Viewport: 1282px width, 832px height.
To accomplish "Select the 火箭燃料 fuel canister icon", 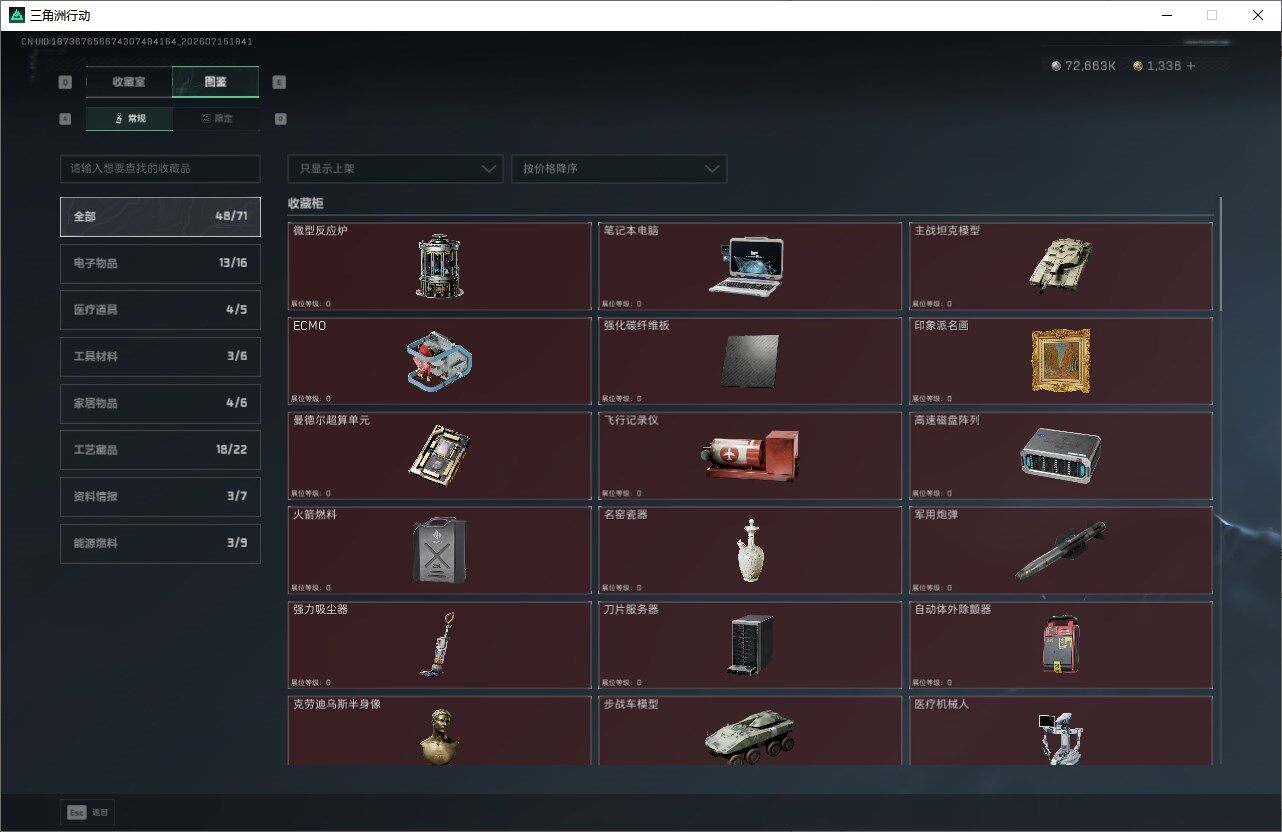I will (439, 550).
